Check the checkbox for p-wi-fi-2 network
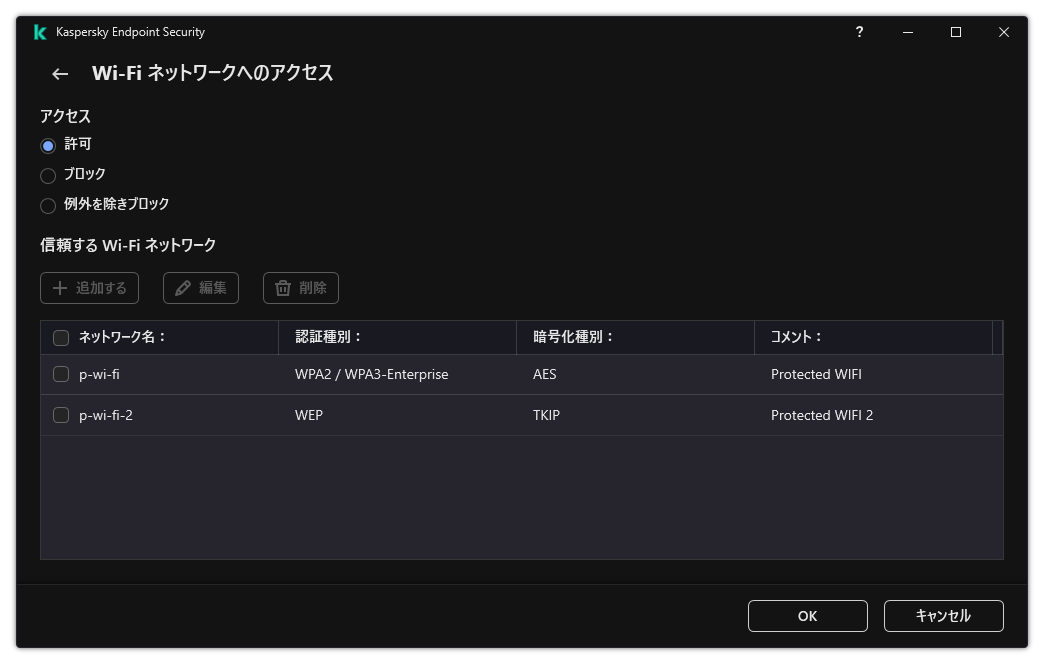Screen dimensions: 1044x664 tap(61, 414)
